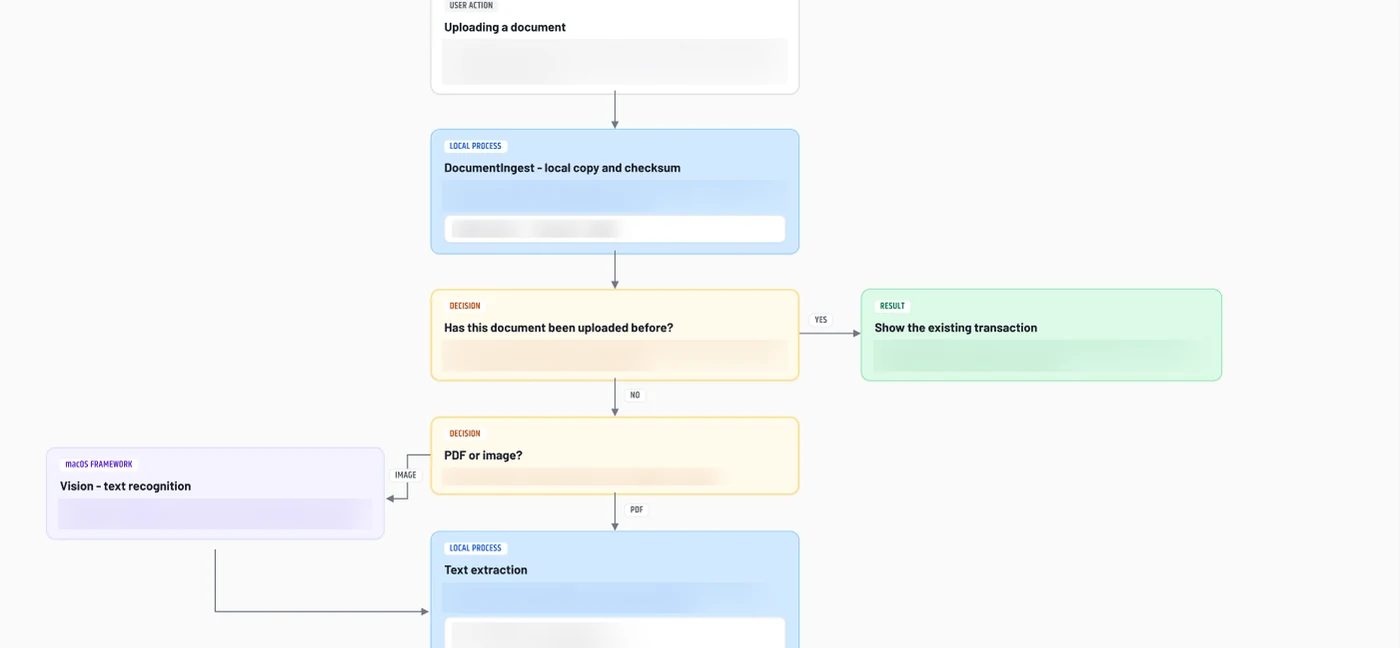1400x648 pixels.
Task: Click the IMAGE branch label
Action: coord(405,475)
